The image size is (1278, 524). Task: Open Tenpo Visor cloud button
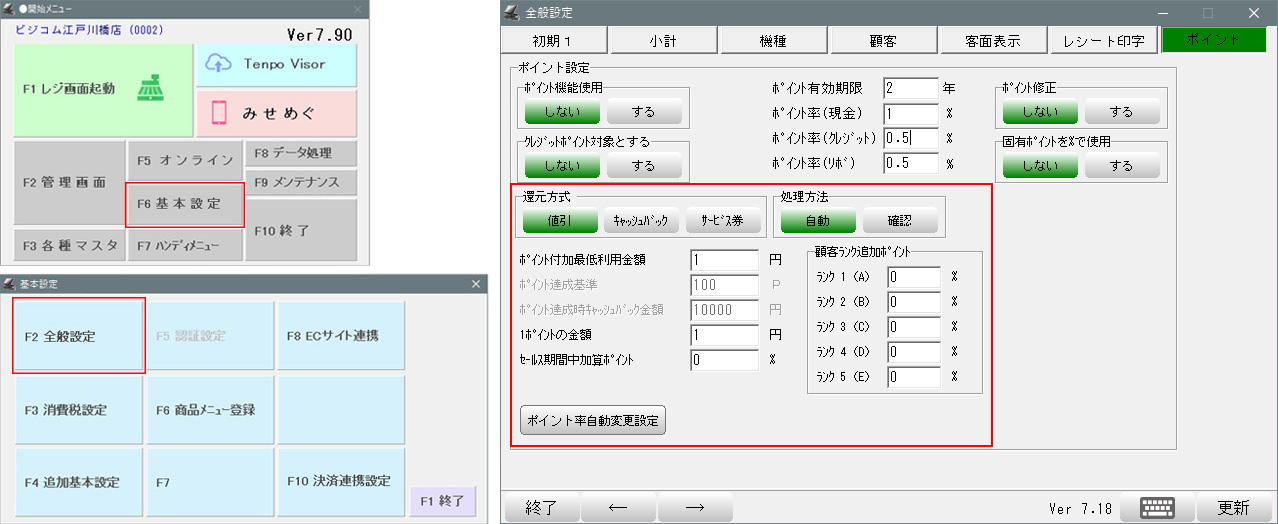click(275, 64)
